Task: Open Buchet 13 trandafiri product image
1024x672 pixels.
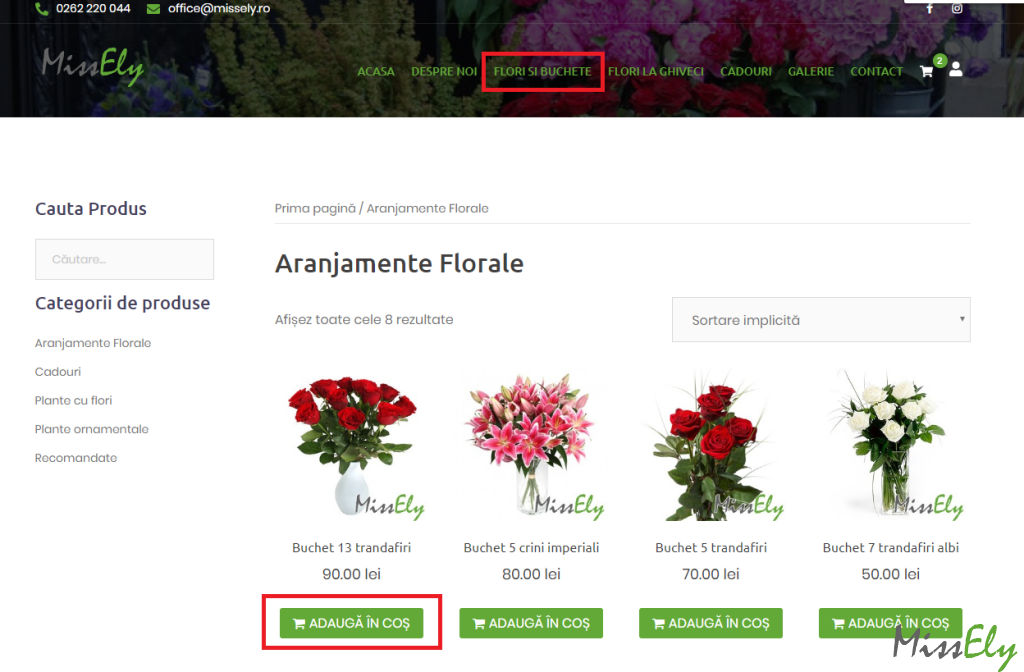Action: [x=351, y=444]
